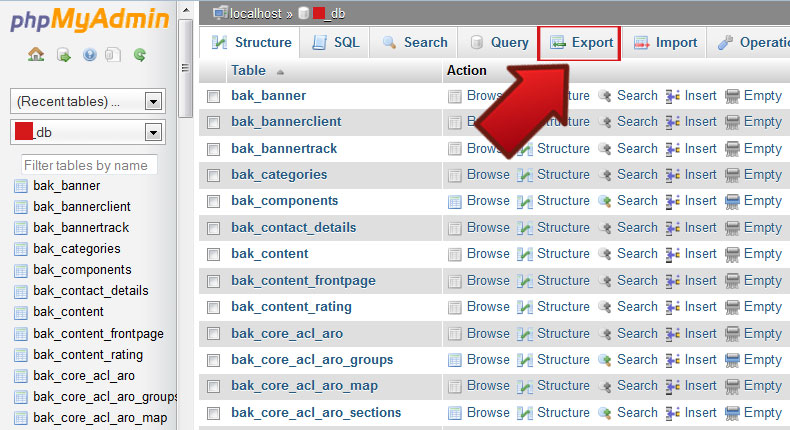Check the bak_banner row checkbox
Image resolution: width=790 pixels, height=430 pixels.
[x=213, y=96]
